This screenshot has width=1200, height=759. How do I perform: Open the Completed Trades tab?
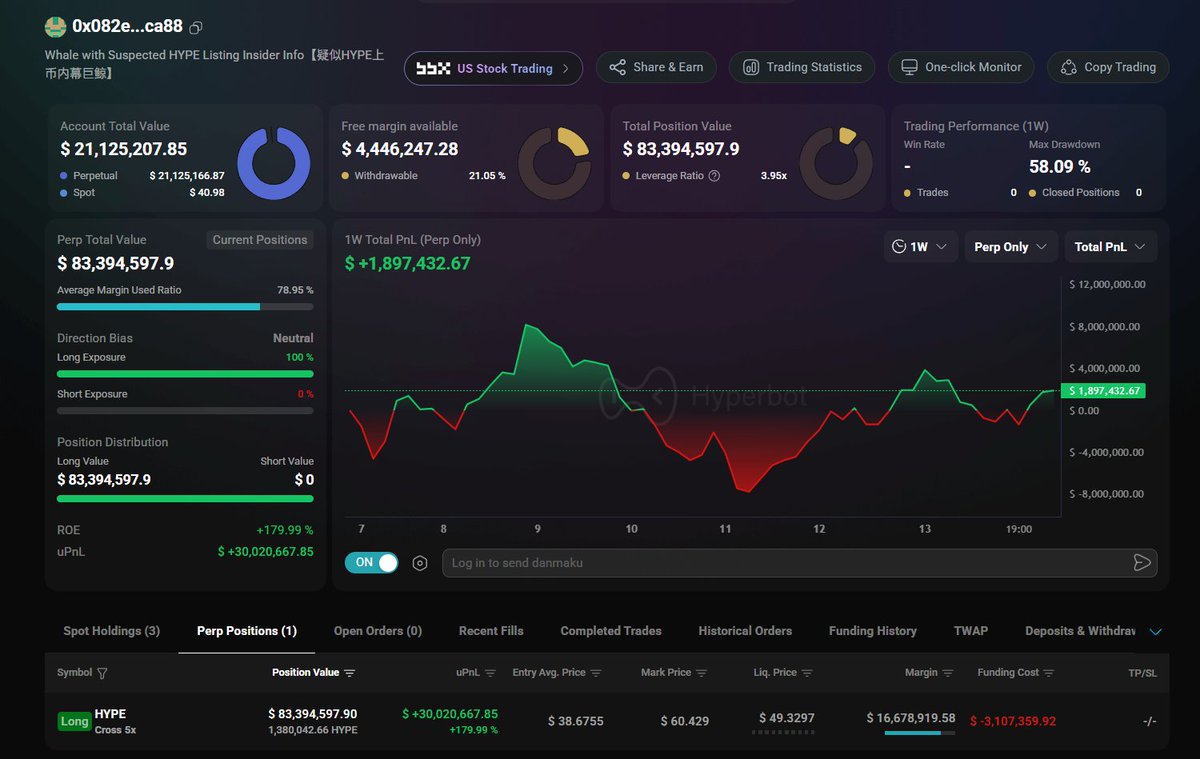[611, 631]
